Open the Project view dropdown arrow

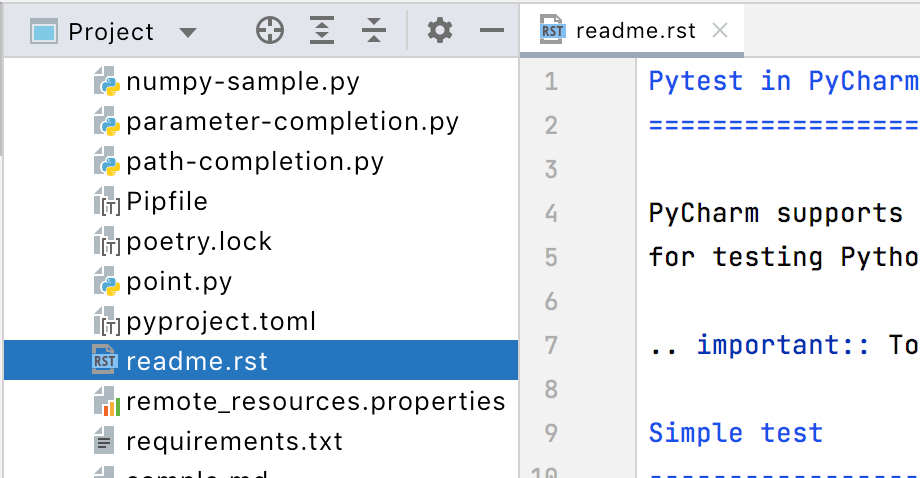pyautogui.click(x=187, y=33)
